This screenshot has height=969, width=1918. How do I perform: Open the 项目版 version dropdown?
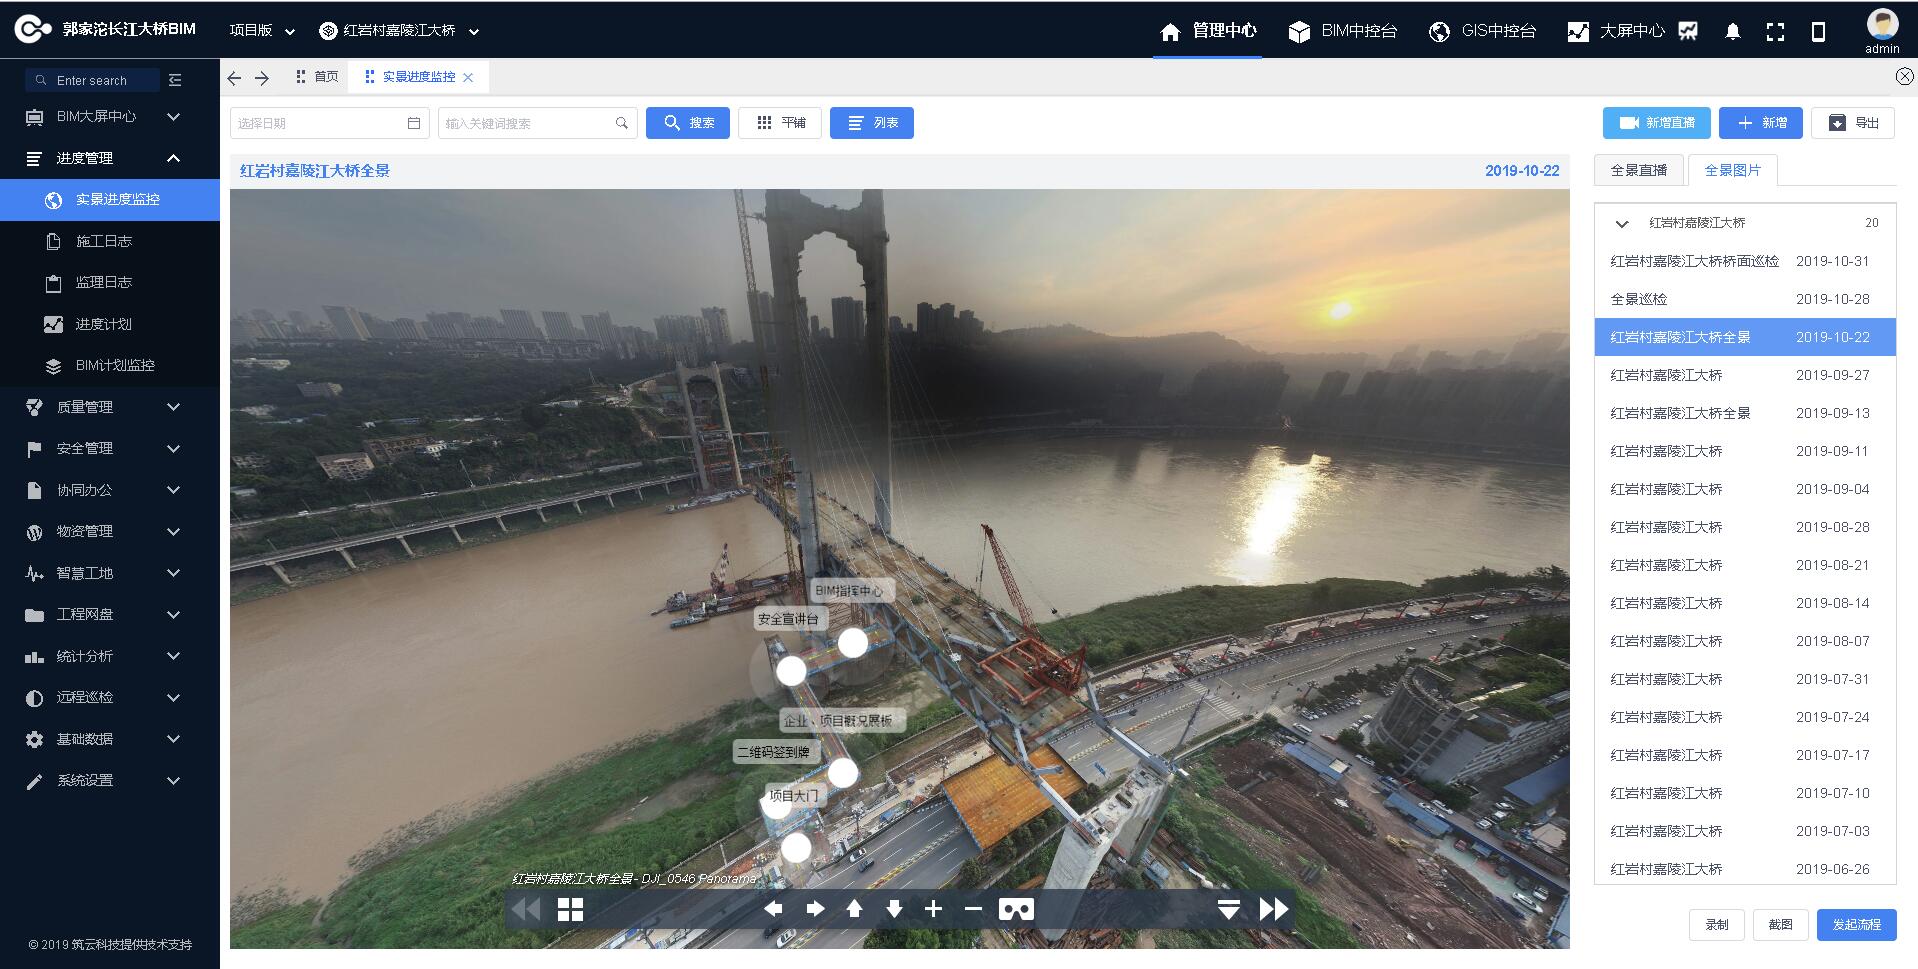[x=262, y=31]
